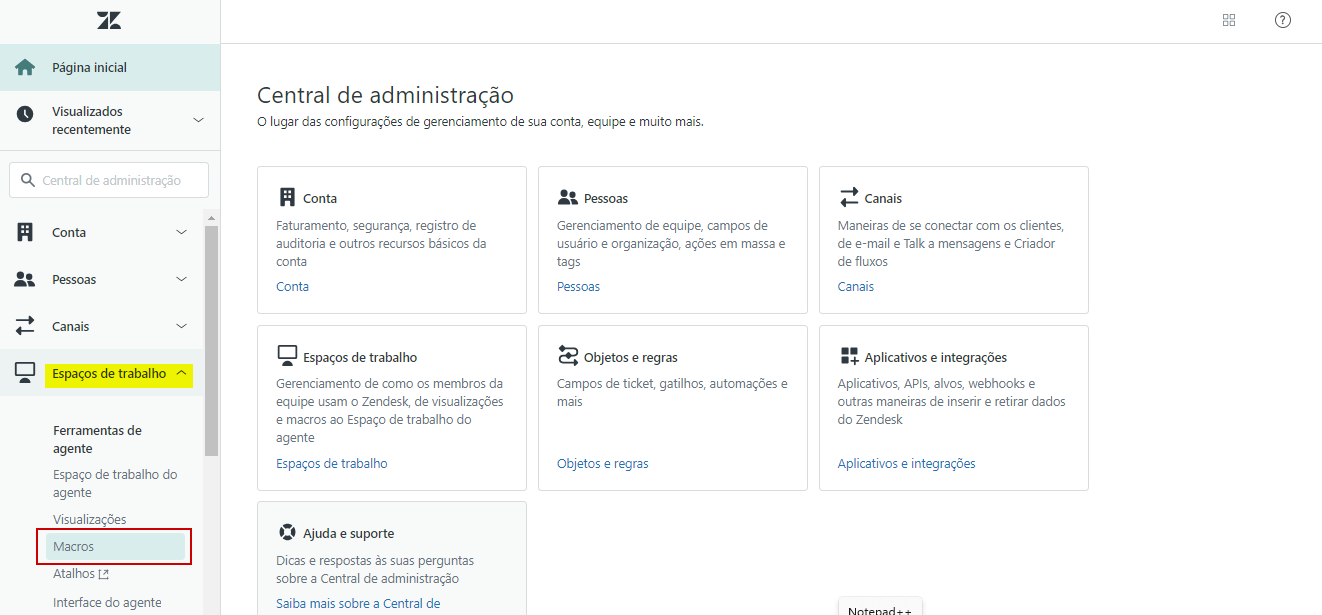The image size is (1322, 615).
Task: Collapse the Espaços de trabalho section
Action: tap(181, 373)
